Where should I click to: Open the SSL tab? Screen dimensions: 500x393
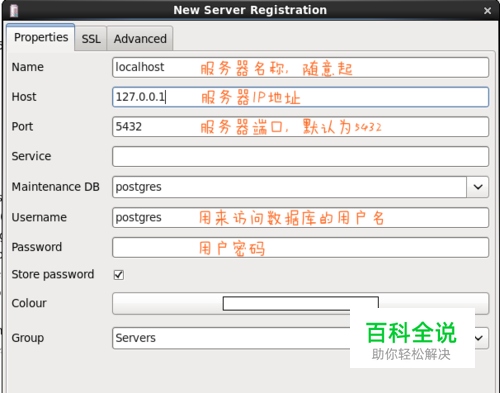click(91, 39)
